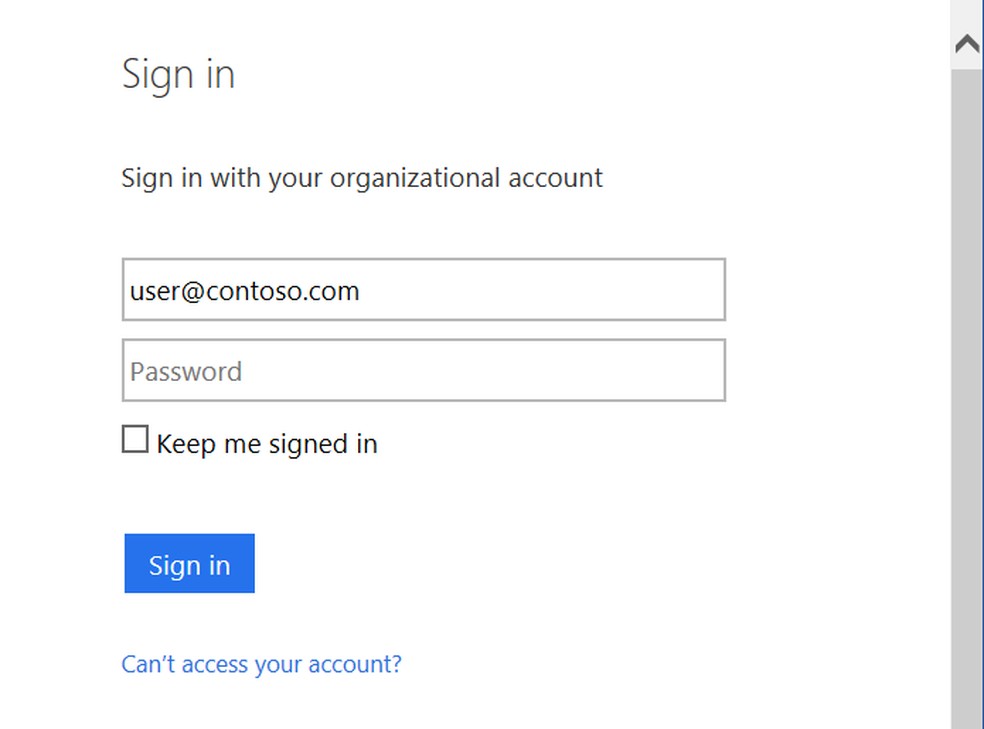Click the 'Keep me signed in' label
Image resolution: width=984 pixels, height=729 pixels.
click(267, 444)
